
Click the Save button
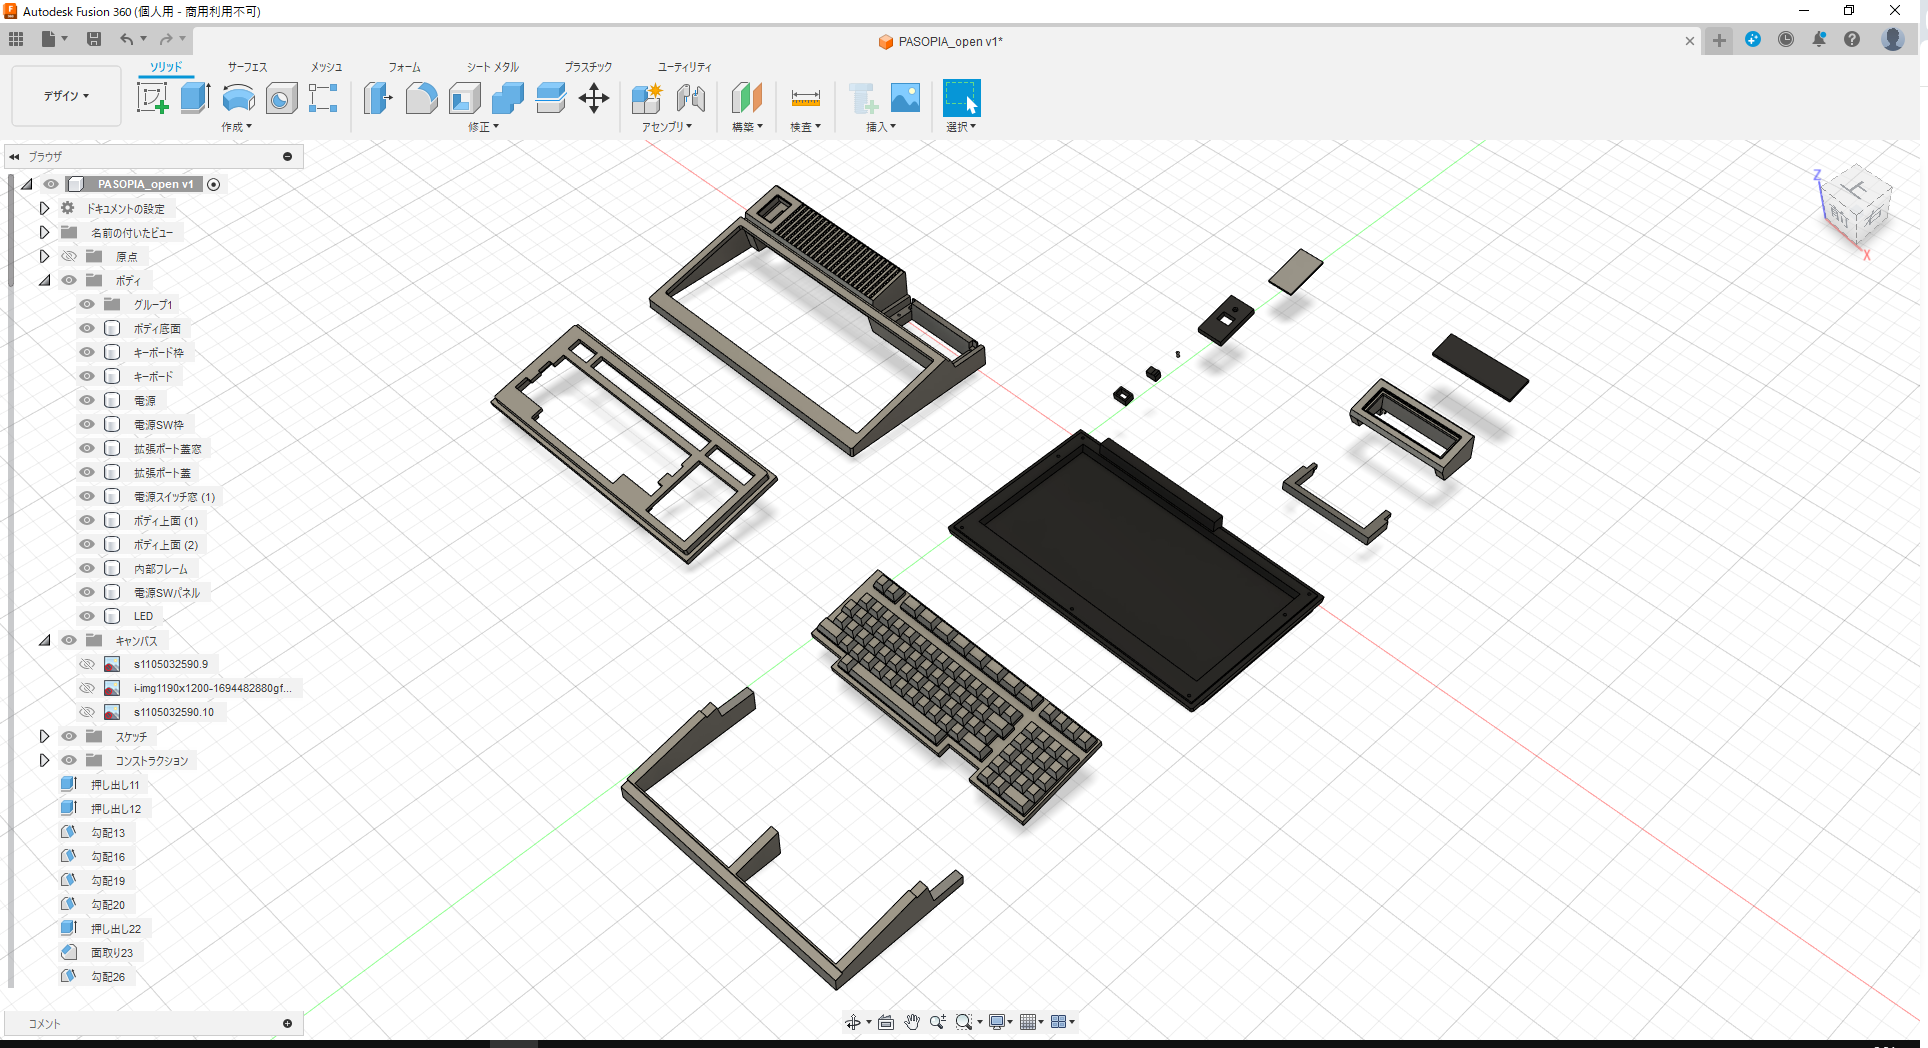95,39
